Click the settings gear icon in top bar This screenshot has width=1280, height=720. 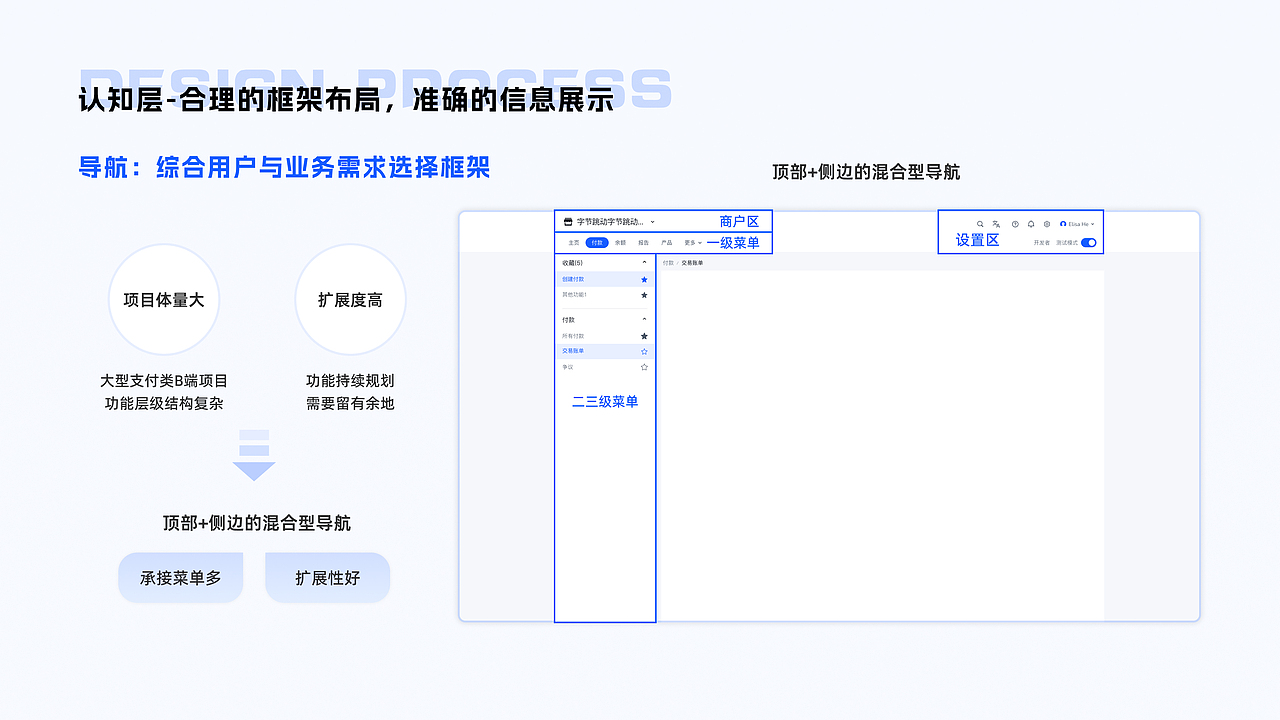[x=1047, y=224]
